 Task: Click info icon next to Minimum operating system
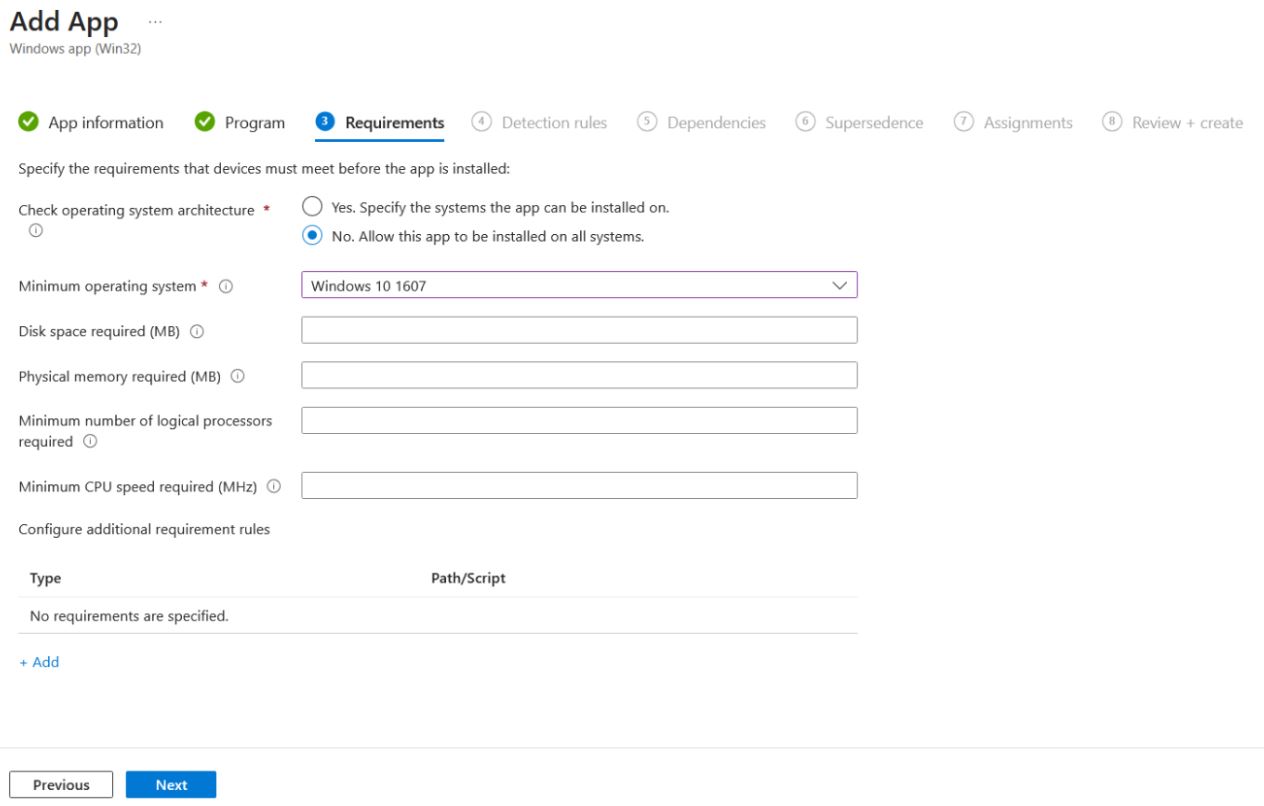[226, 287]
